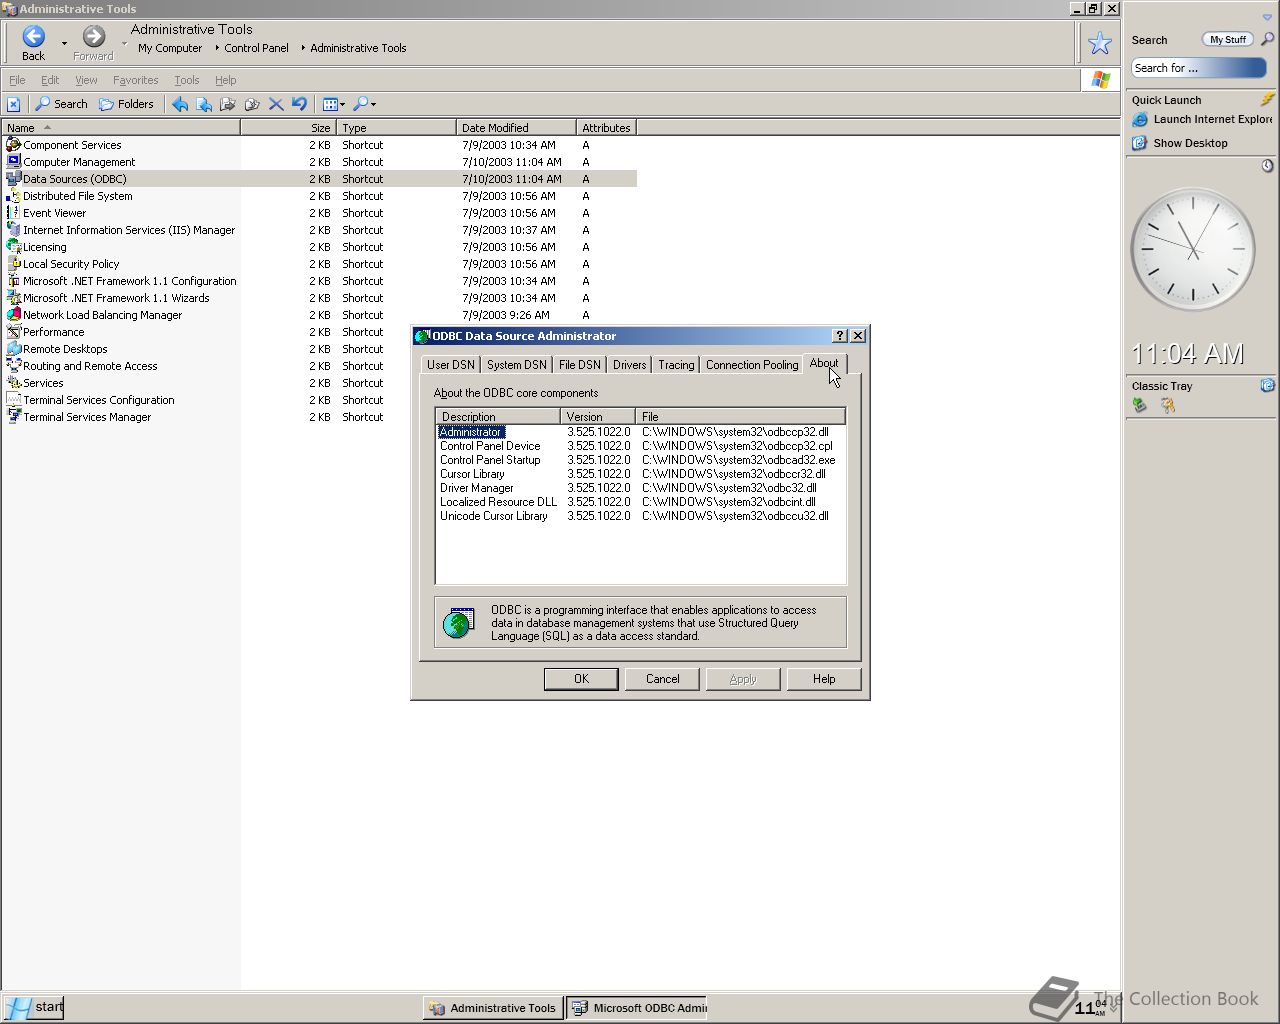Click the My Stuff button in sidebar
1280x1024 pixels.
click(x=1228, y=39)
